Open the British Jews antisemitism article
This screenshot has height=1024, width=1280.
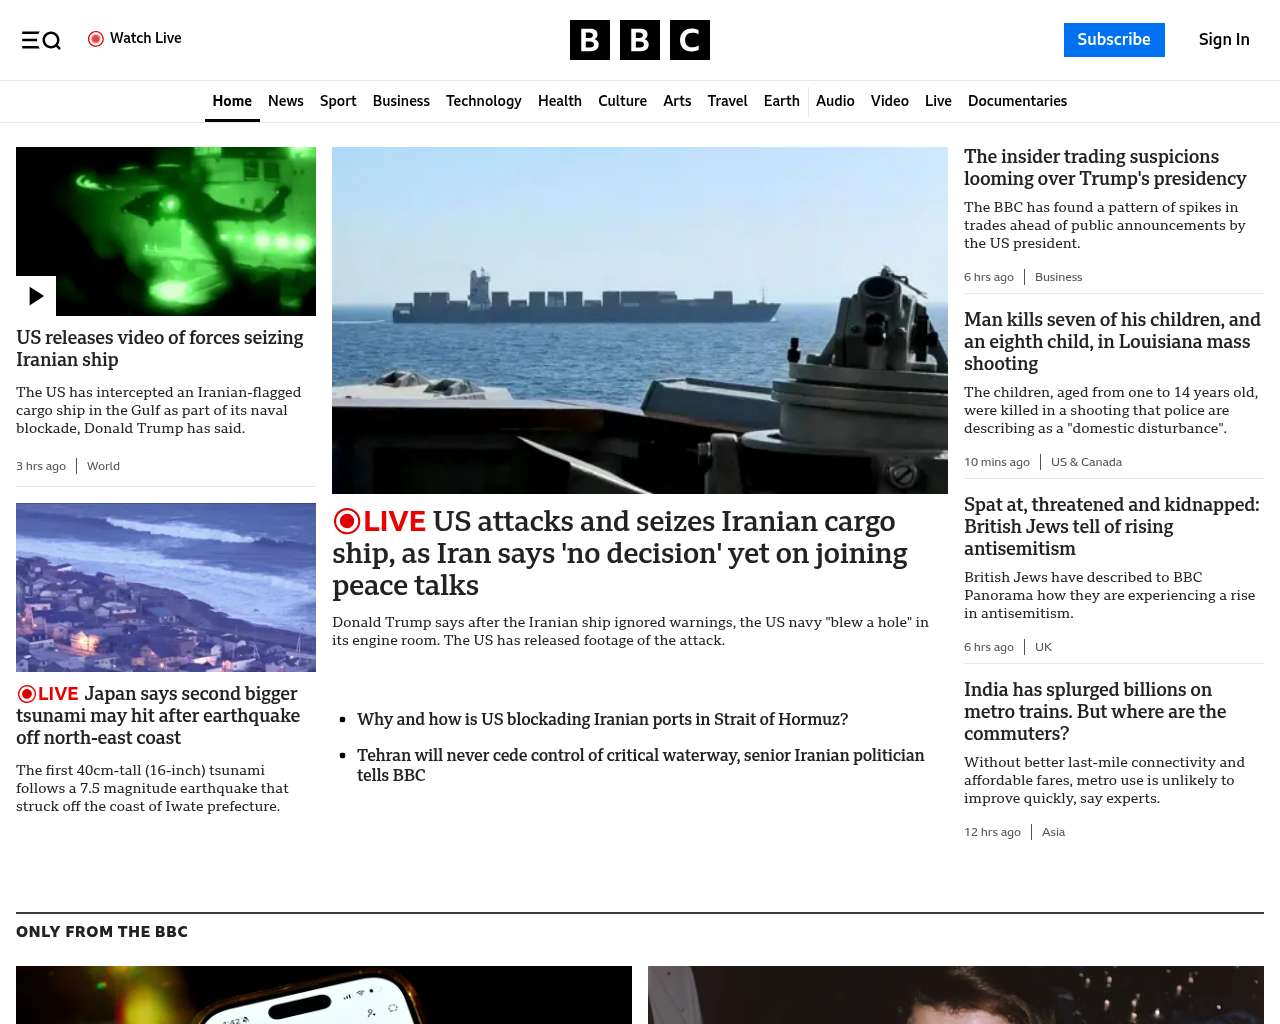pyautogui.click(x=1111, y=526)
